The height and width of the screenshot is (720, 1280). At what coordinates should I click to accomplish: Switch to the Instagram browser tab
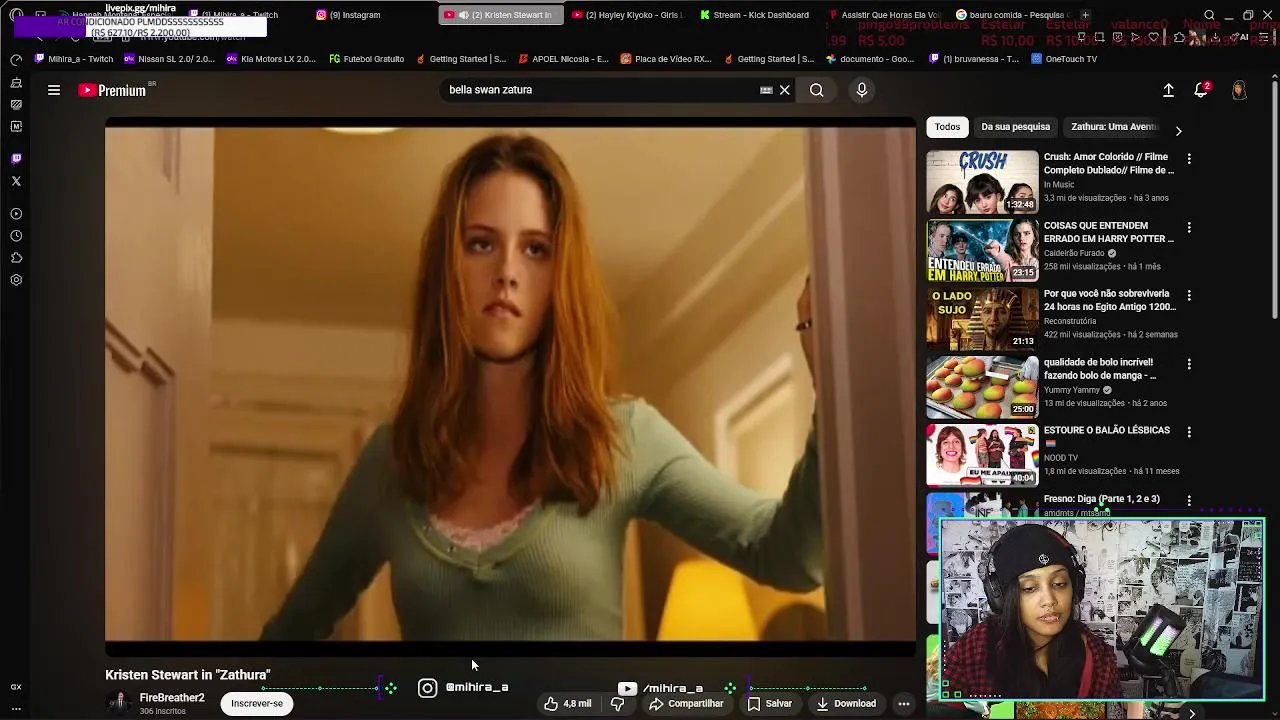370,15
